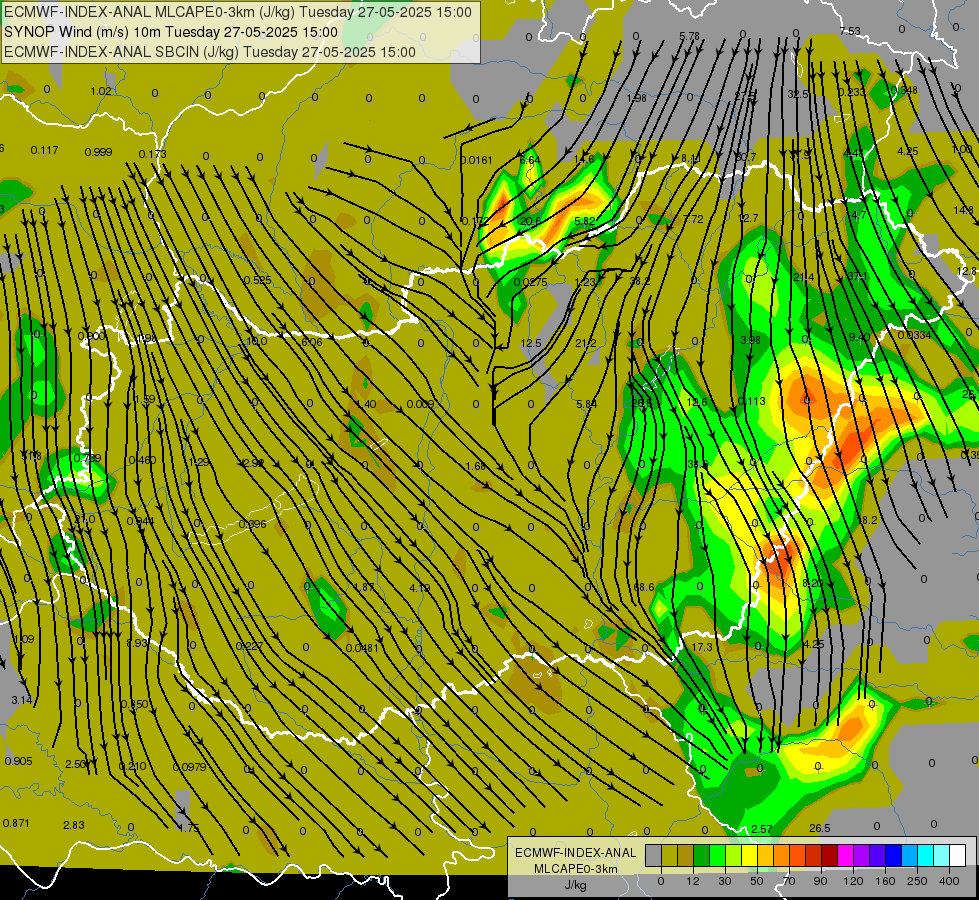
Task: Click the gray swatch in the legend
Action: coord(654,856)
